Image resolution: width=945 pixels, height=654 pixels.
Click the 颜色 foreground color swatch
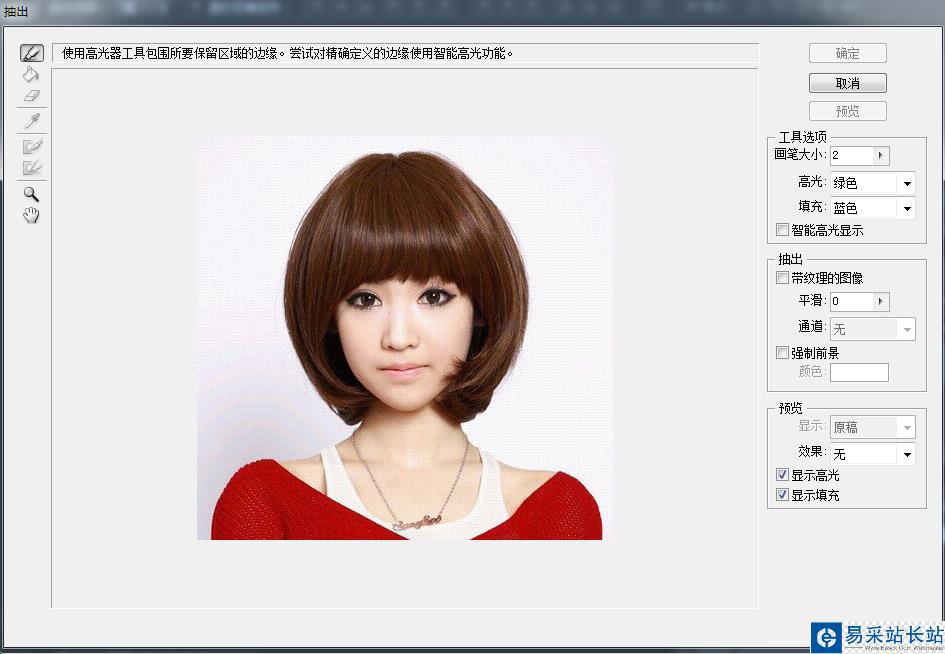tap(859, 373)
